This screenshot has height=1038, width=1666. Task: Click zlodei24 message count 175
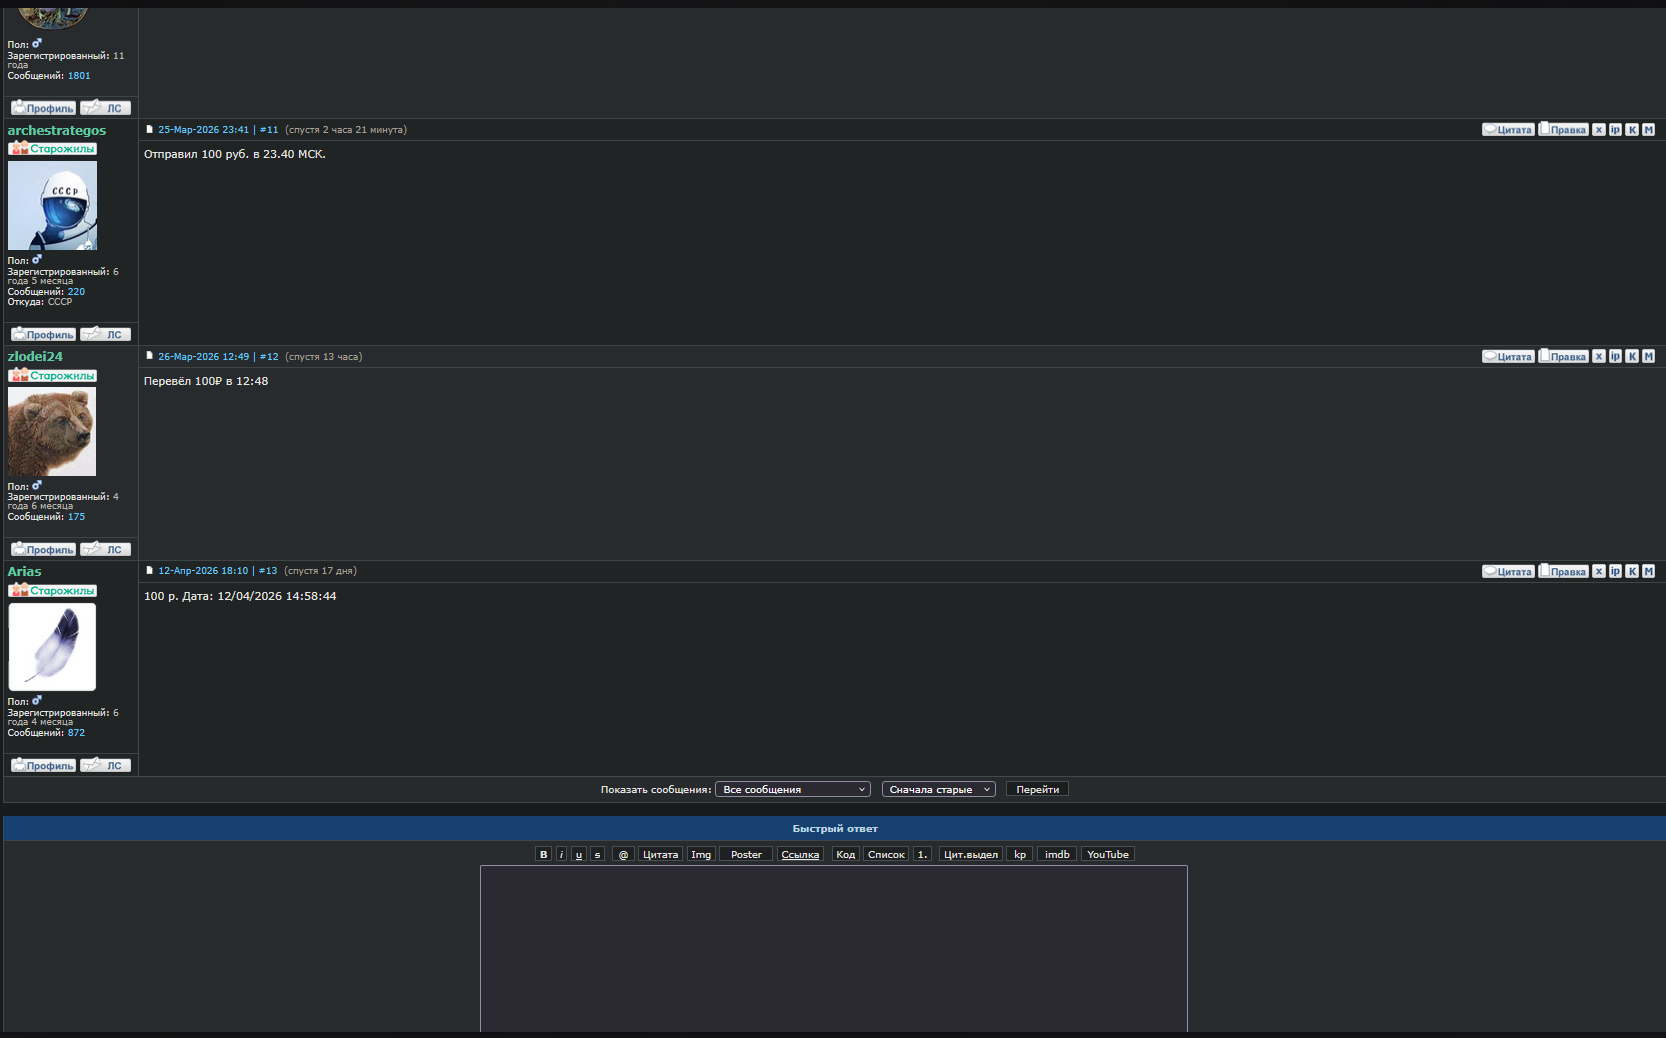point(76,517)
